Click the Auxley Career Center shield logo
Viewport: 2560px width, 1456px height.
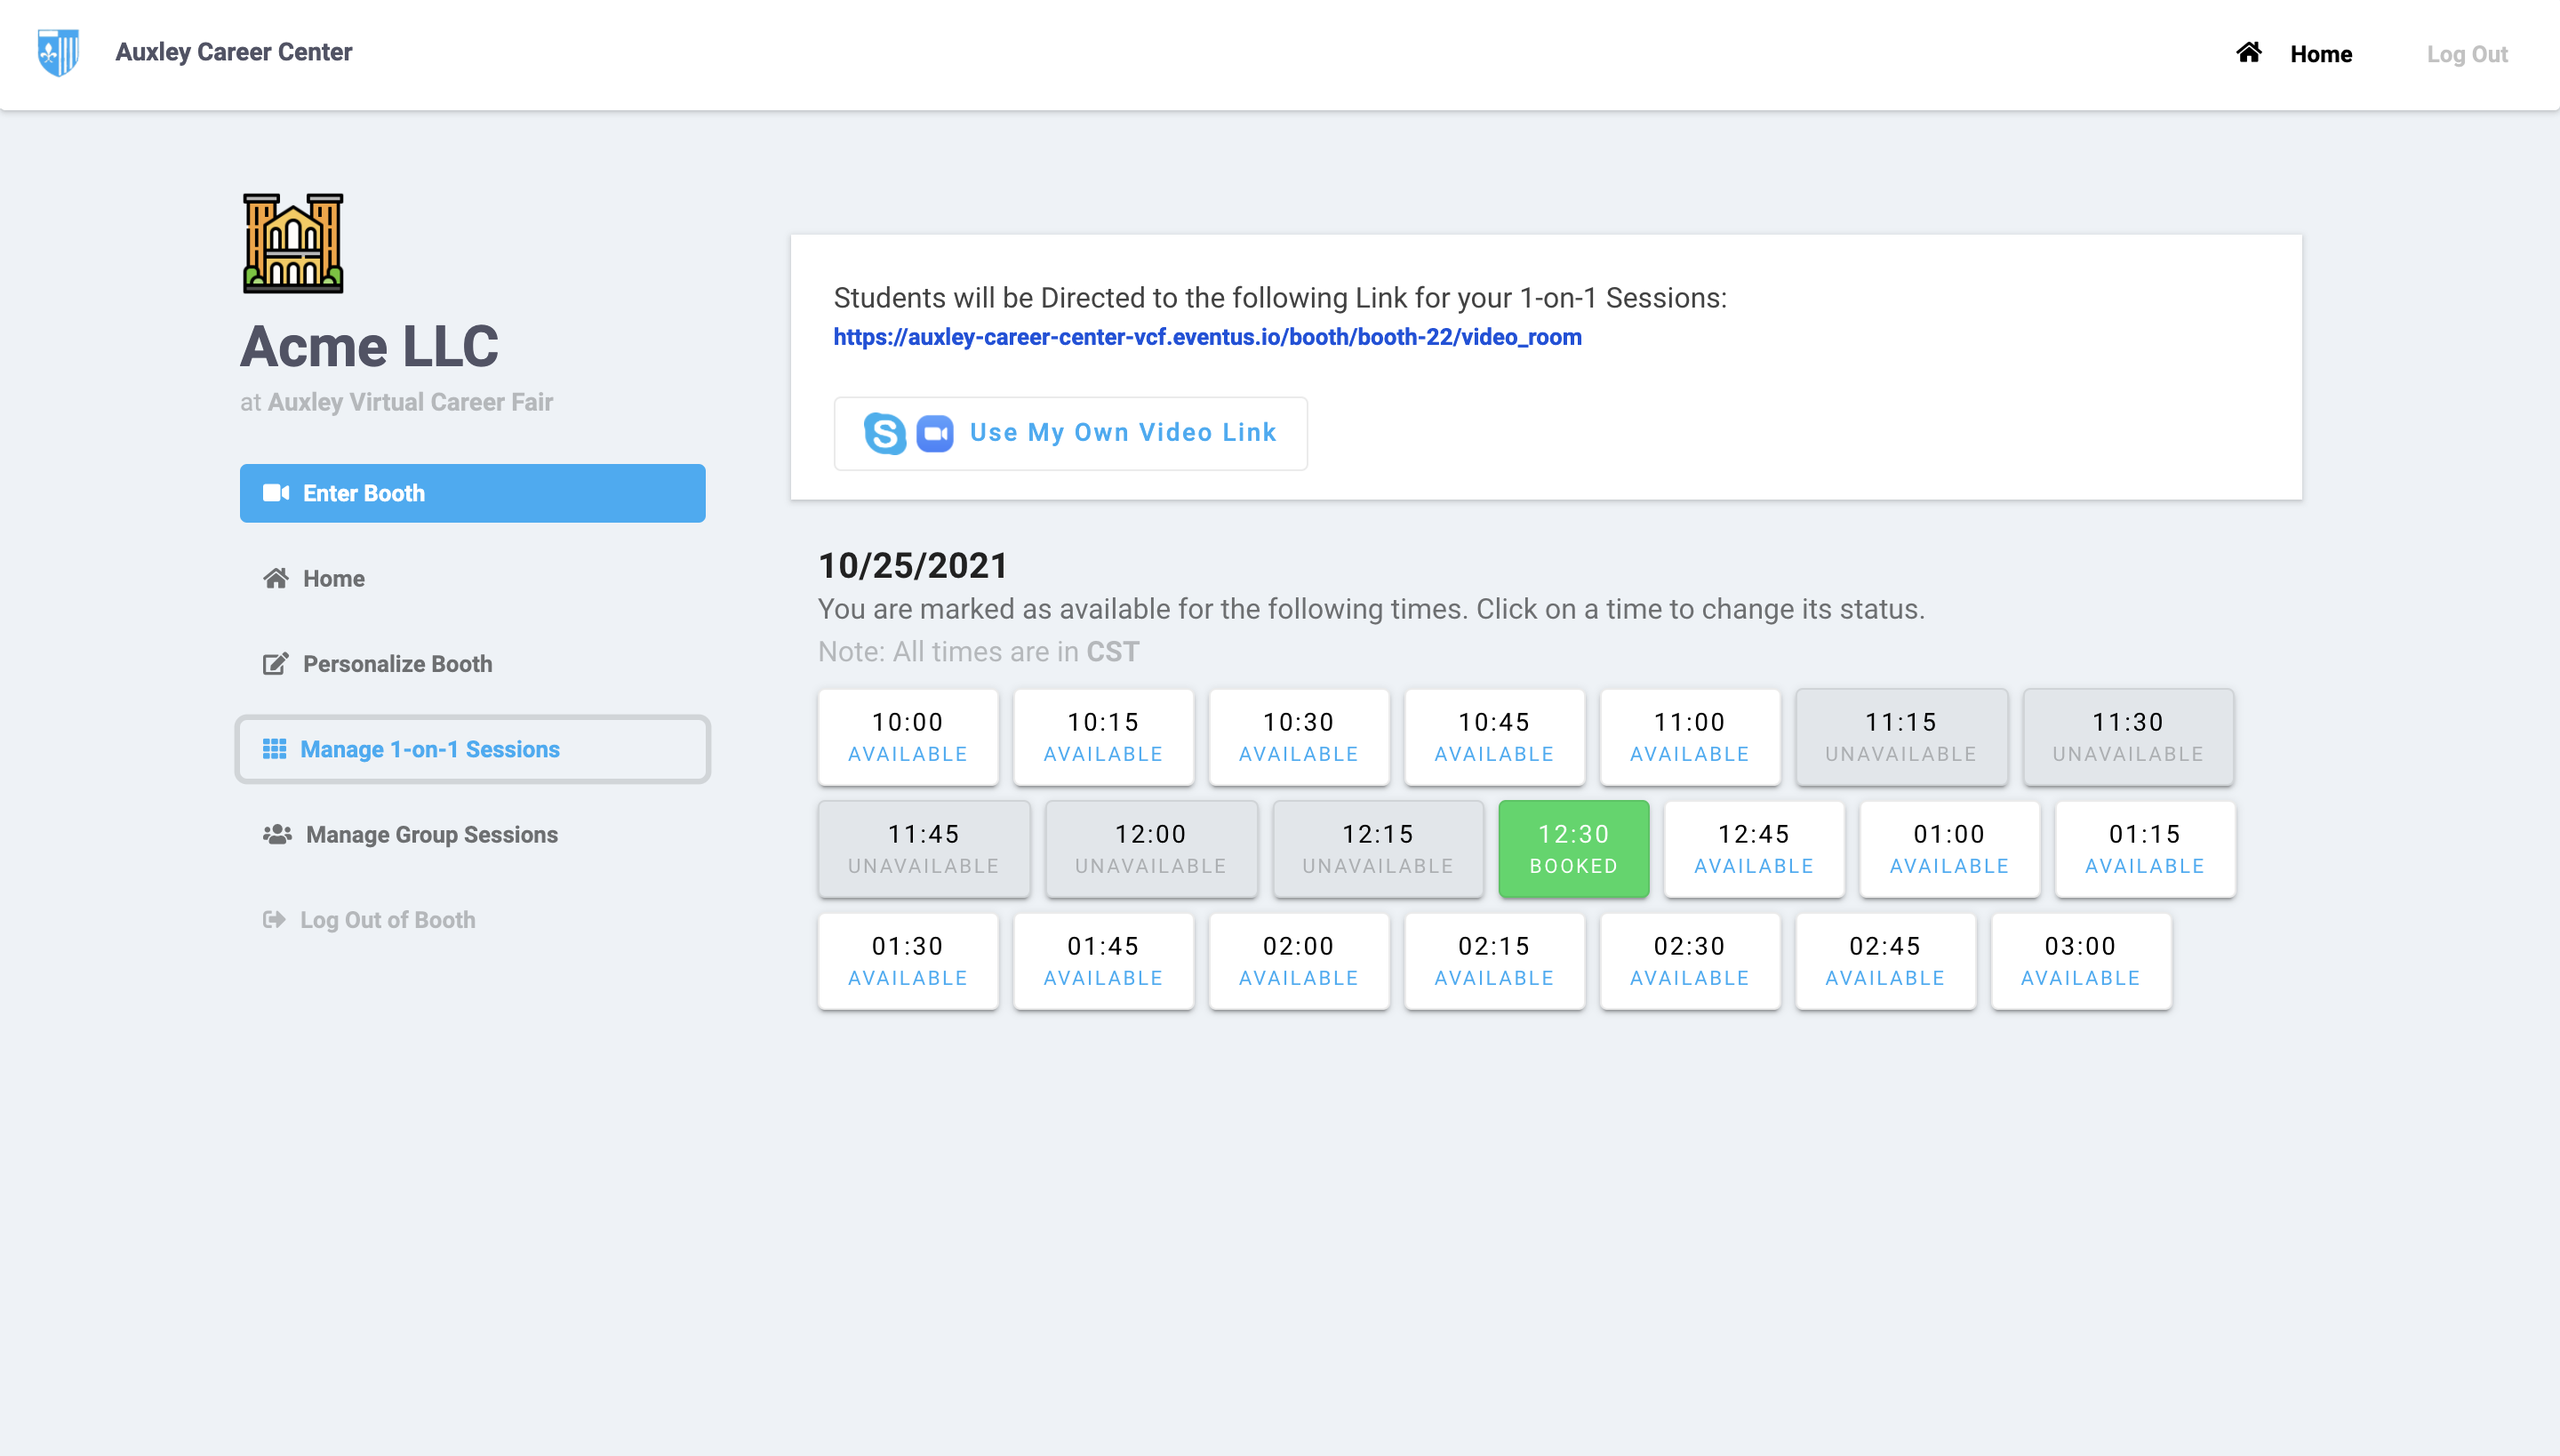coord(58,52)
